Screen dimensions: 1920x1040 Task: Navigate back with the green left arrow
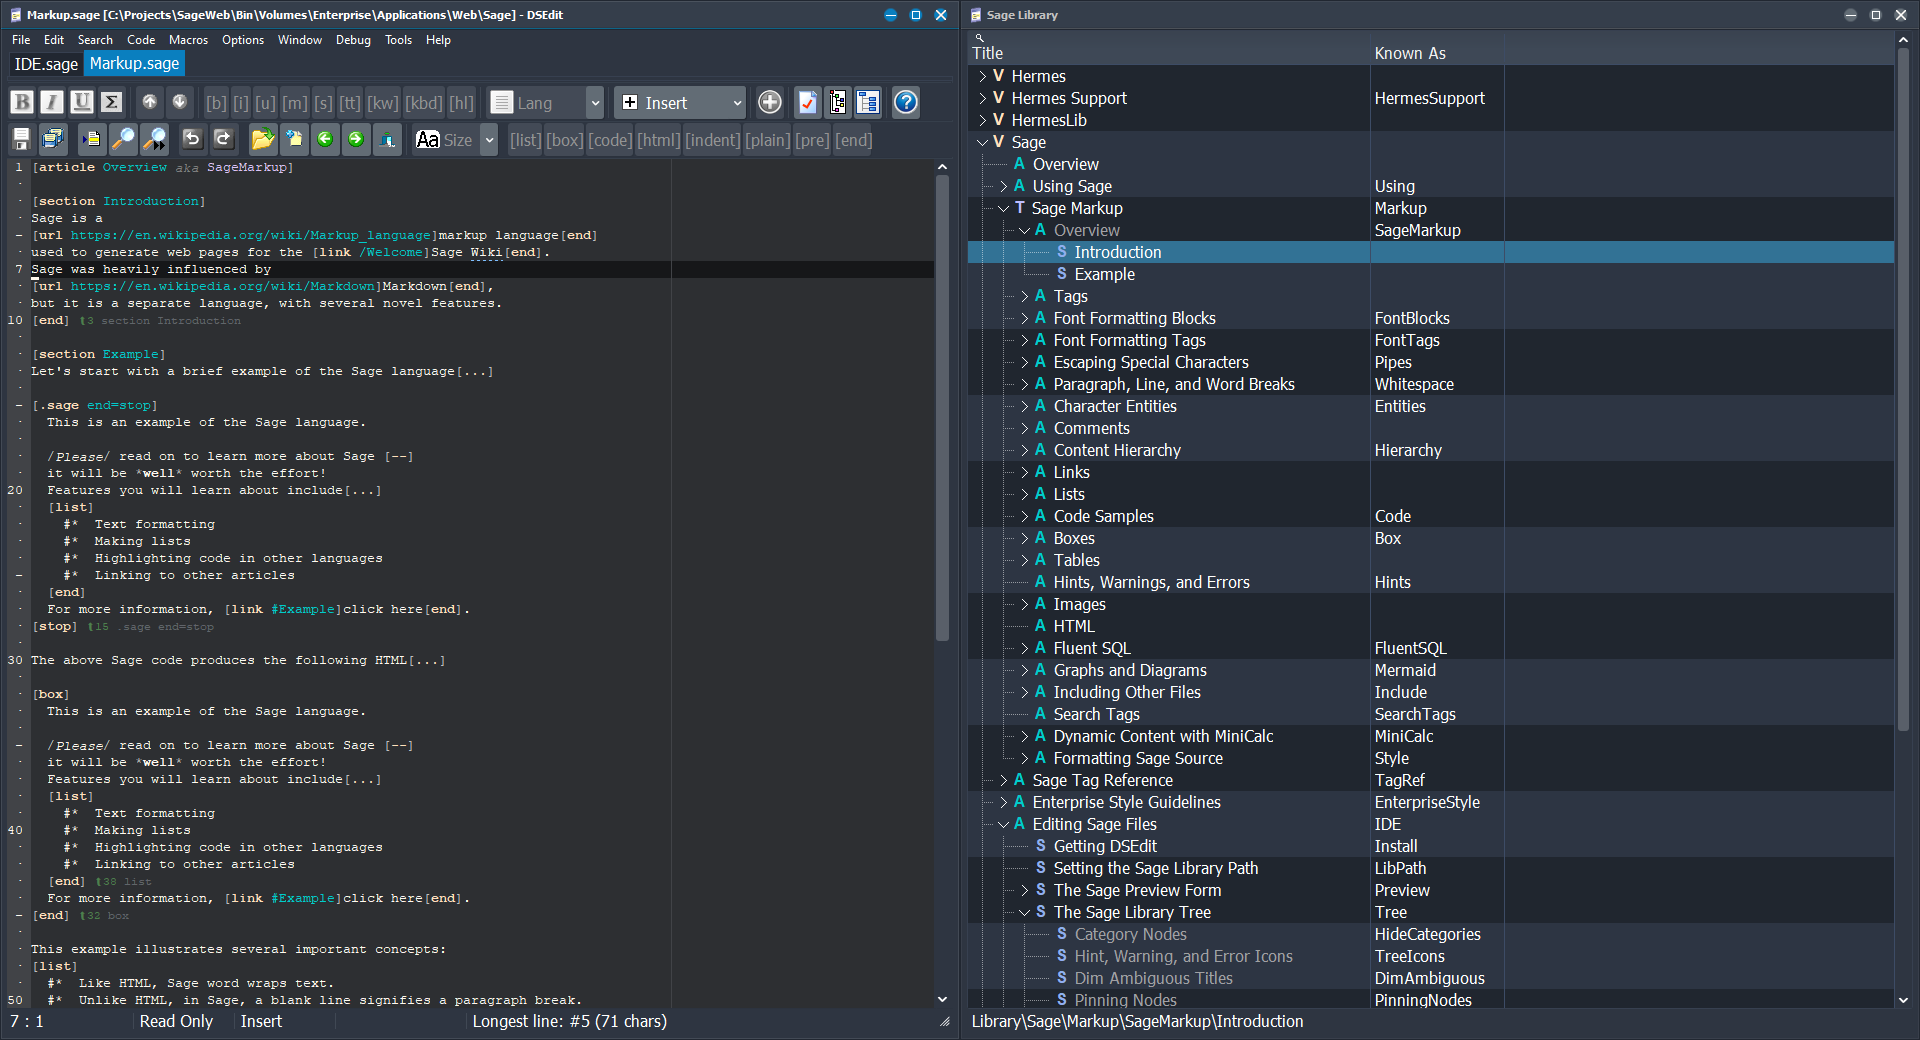pos(325,140)
